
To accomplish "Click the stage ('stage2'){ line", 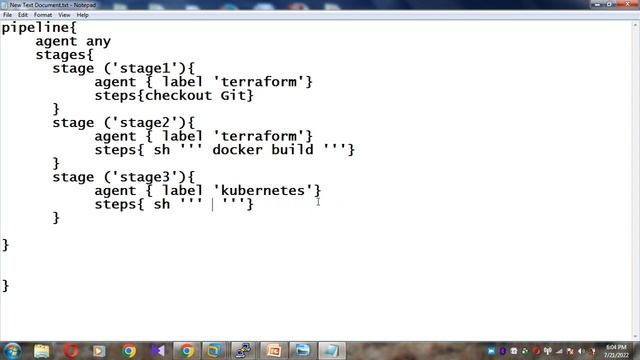I will (124, 122).
